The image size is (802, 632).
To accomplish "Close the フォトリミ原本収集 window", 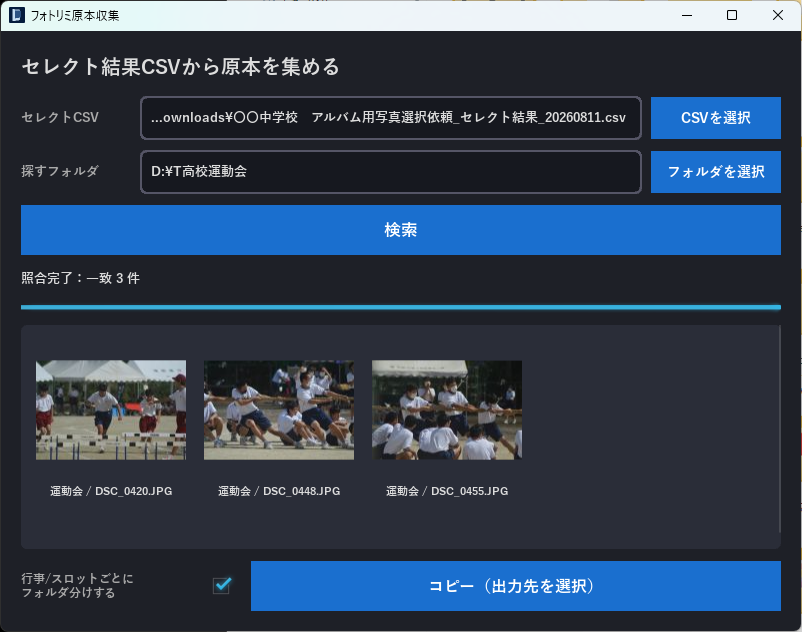I will (x=777, y=15).
